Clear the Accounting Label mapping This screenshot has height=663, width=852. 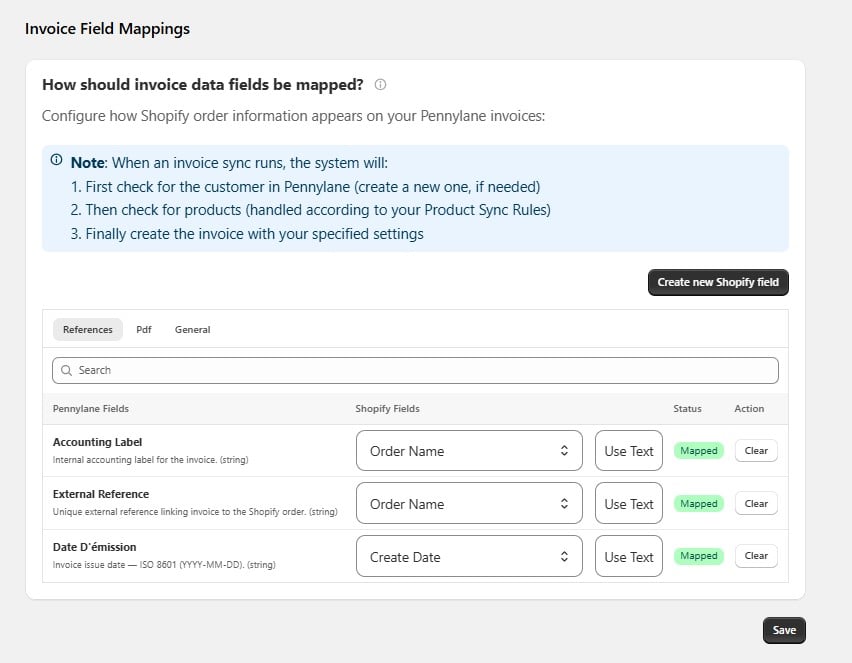click(756, 451)
